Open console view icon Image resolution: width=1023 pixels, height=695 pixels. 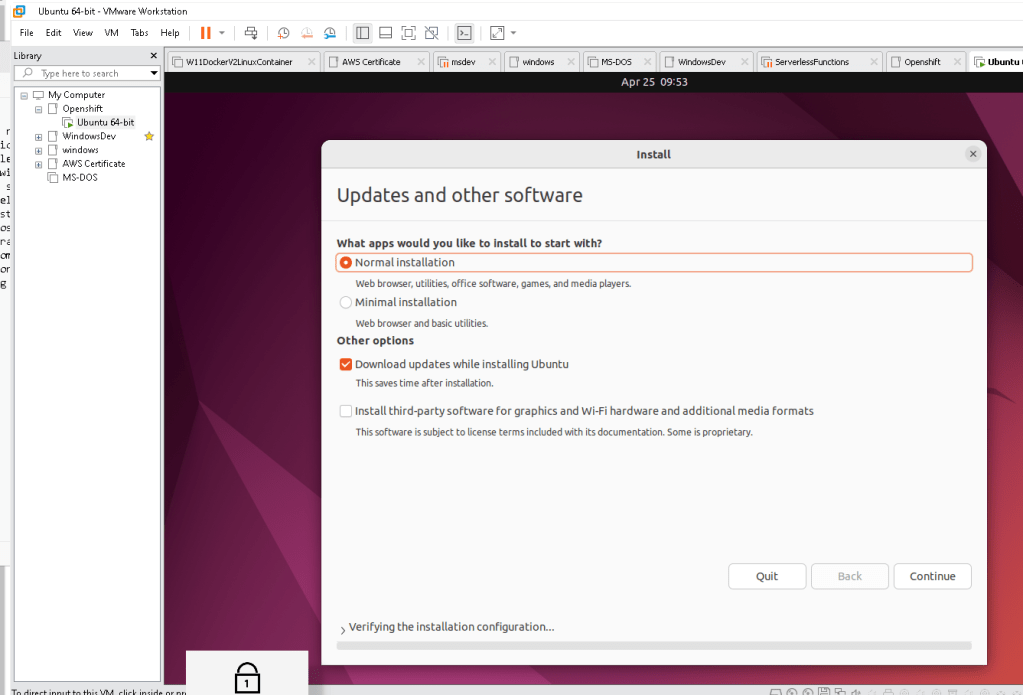tap(465, 33)
